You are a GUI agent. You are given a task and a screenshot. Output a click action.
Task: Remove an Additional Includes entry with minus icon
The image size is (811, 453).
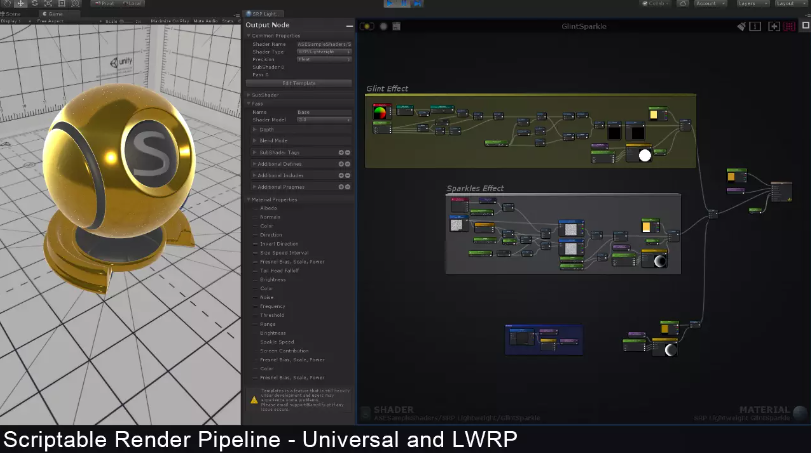348,175
